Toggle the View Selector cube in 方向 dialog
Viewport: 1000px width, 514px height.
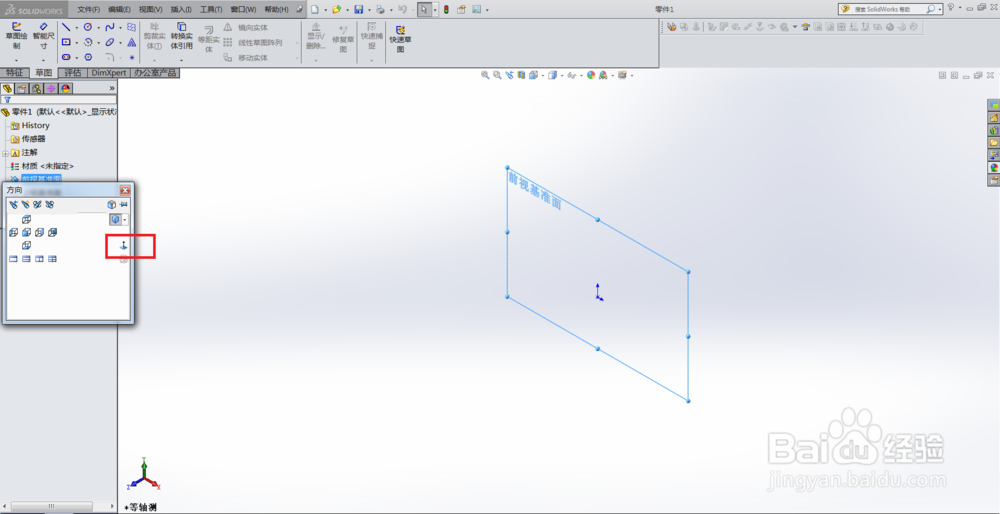[x=112, y=205]
